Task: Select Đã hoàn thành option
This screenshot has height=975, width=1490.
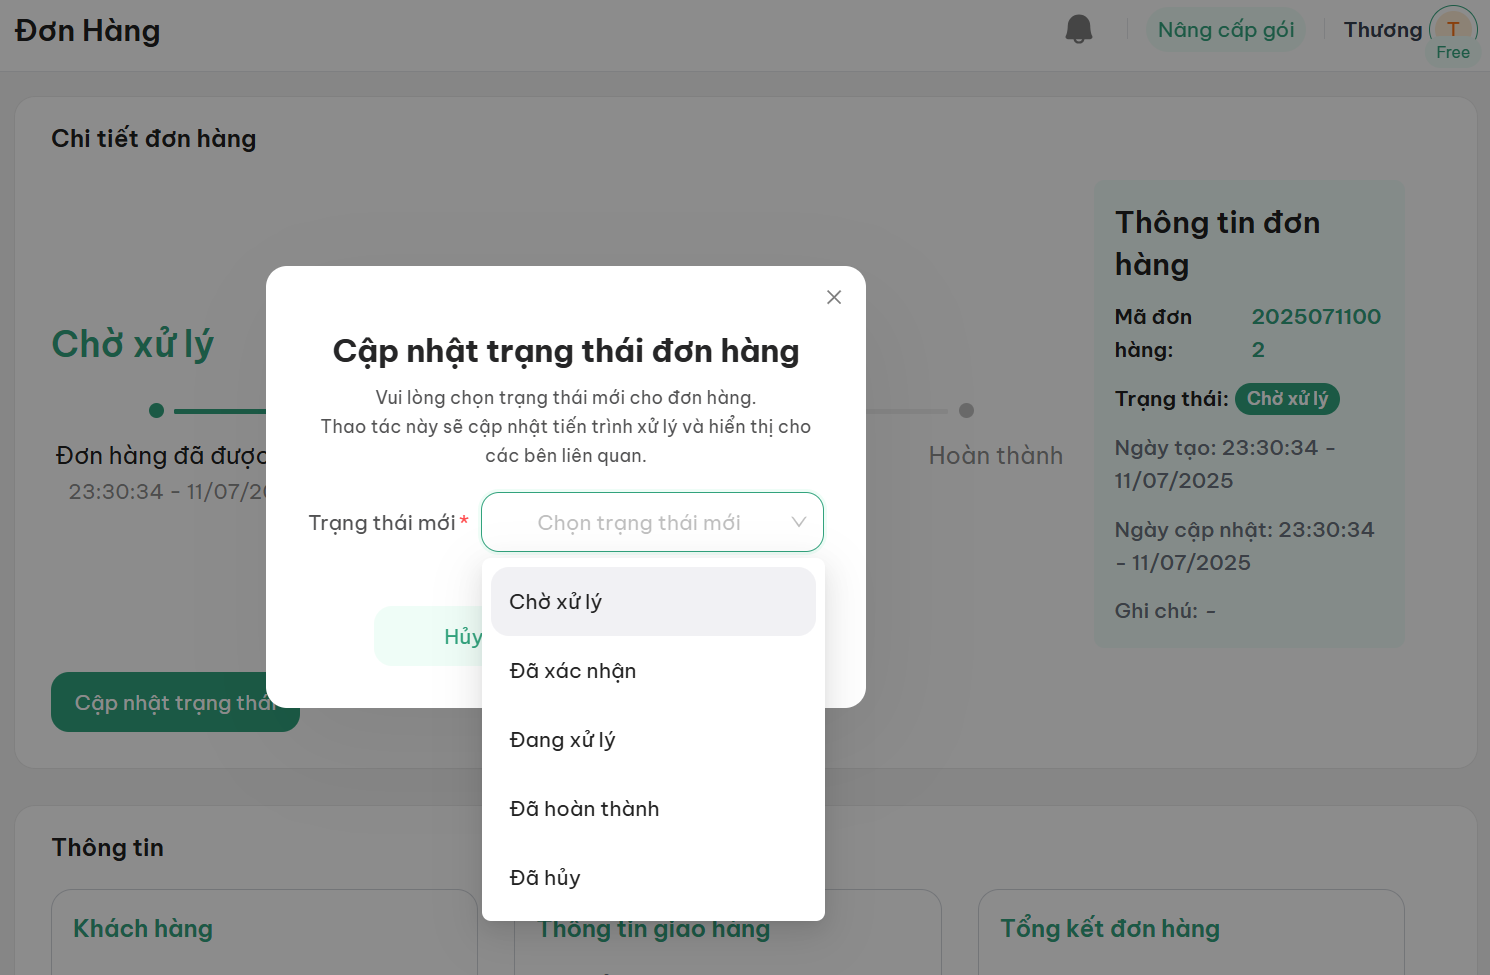Action: point(653,809)
